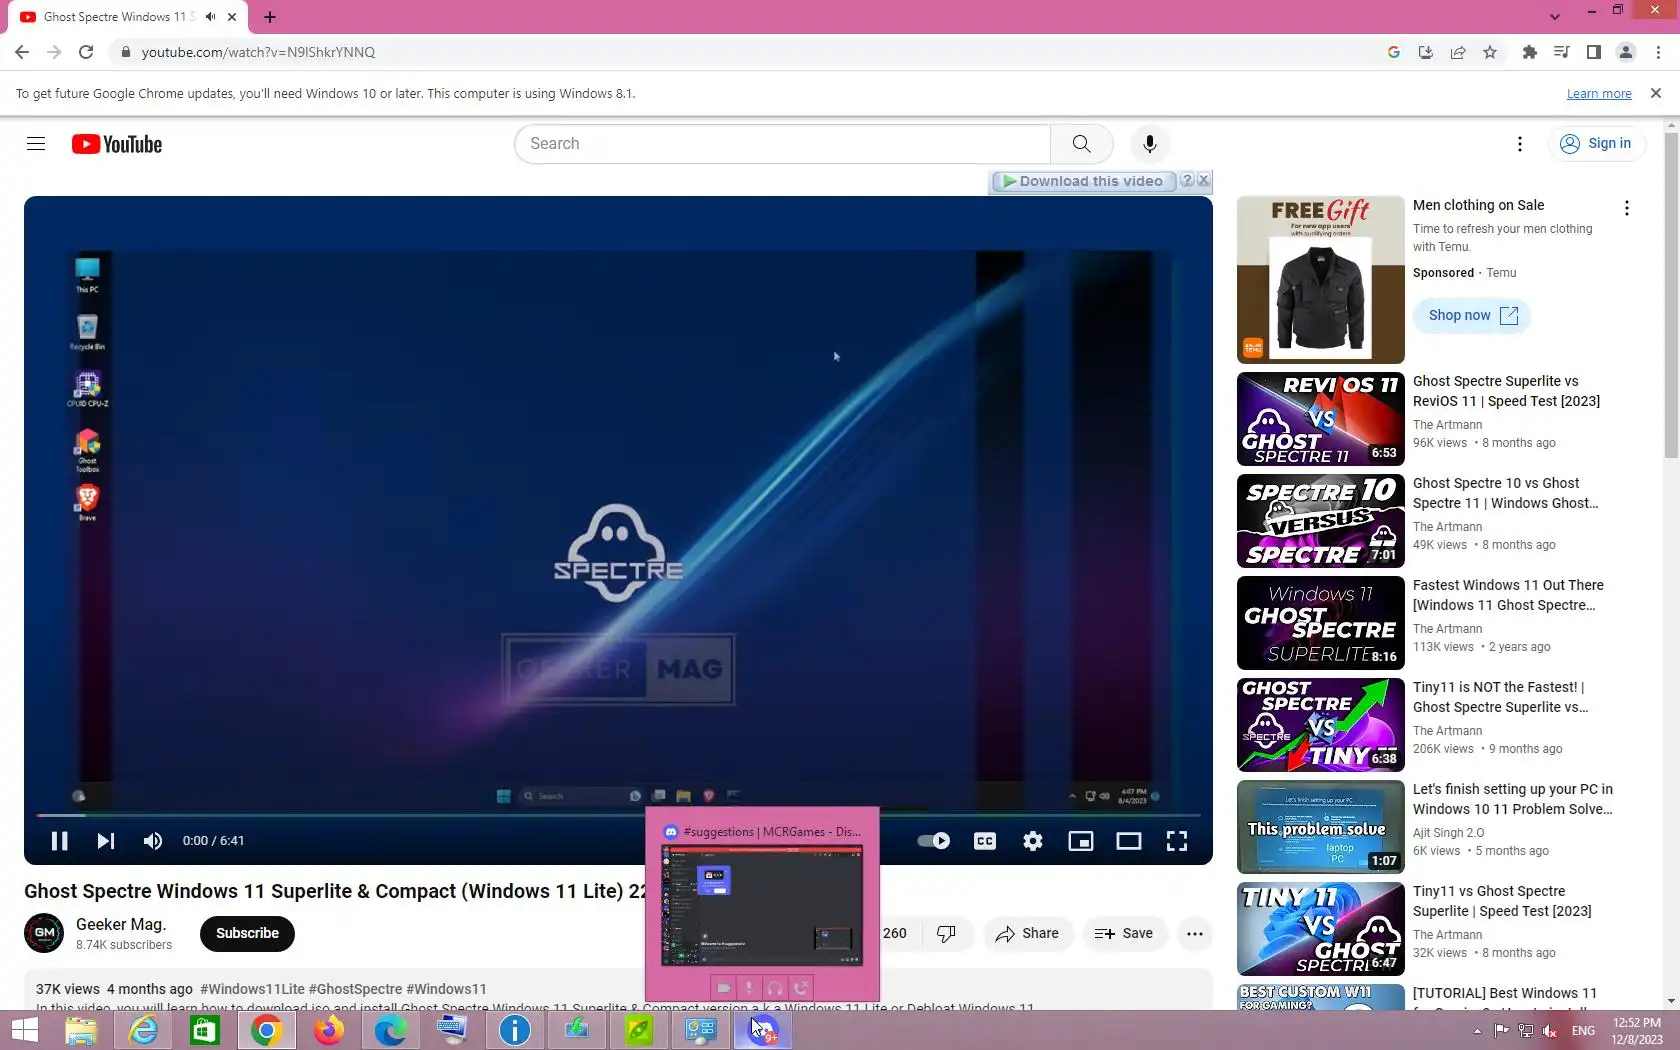Share this page from address bar
The image size is (1680, 1050).
pyautogui.click(x=1458, y=52)
